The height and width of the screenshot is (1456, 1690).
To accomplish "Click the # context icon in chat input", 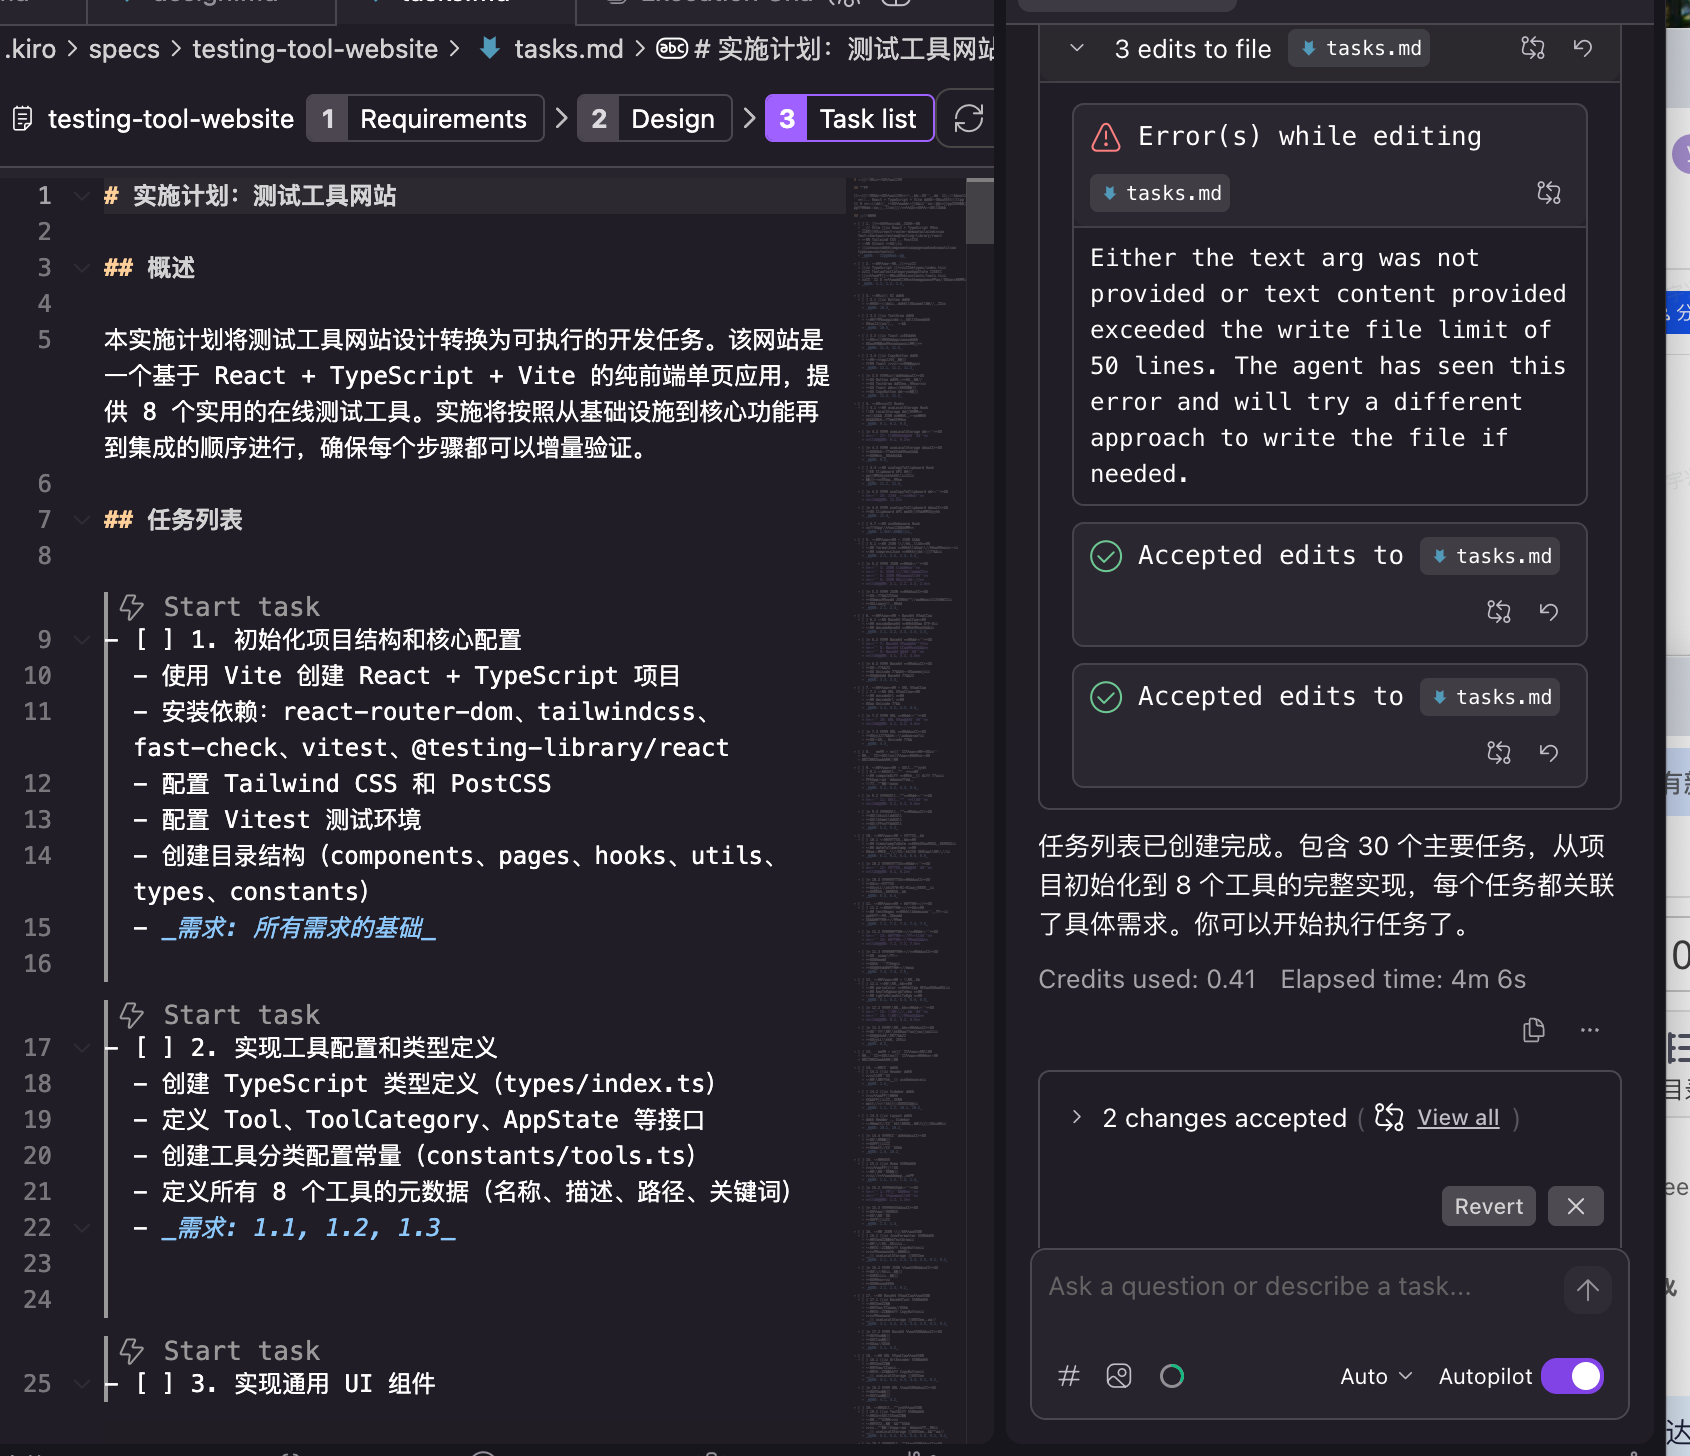I will [x=1068, y=1376].
